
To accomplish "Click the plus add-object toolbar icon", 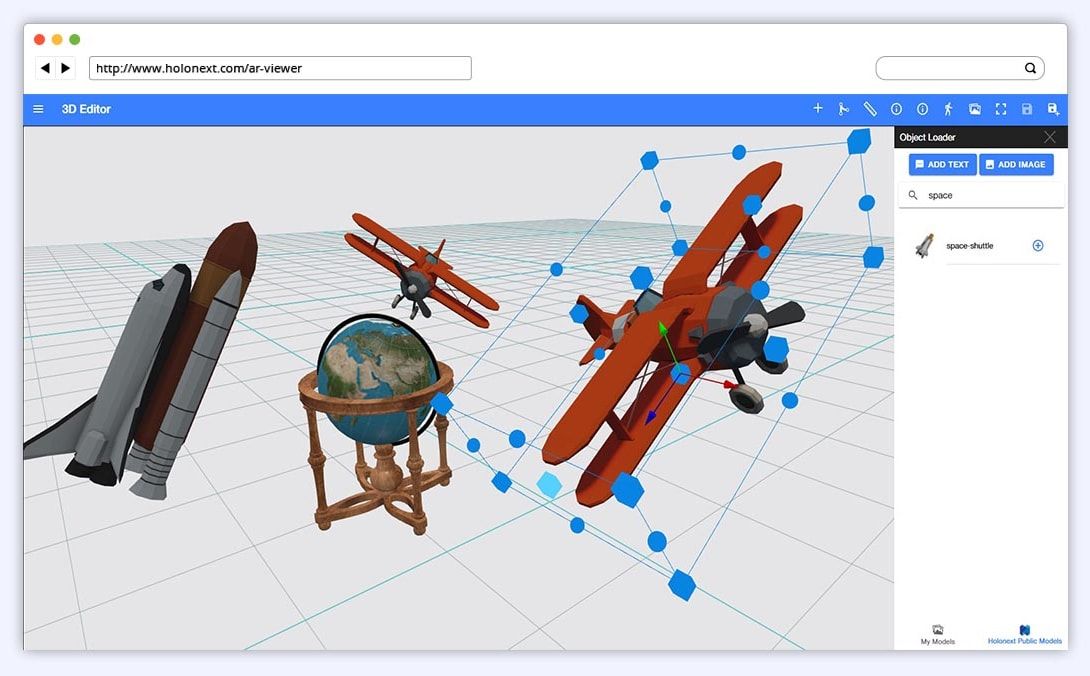I will 818,108.
